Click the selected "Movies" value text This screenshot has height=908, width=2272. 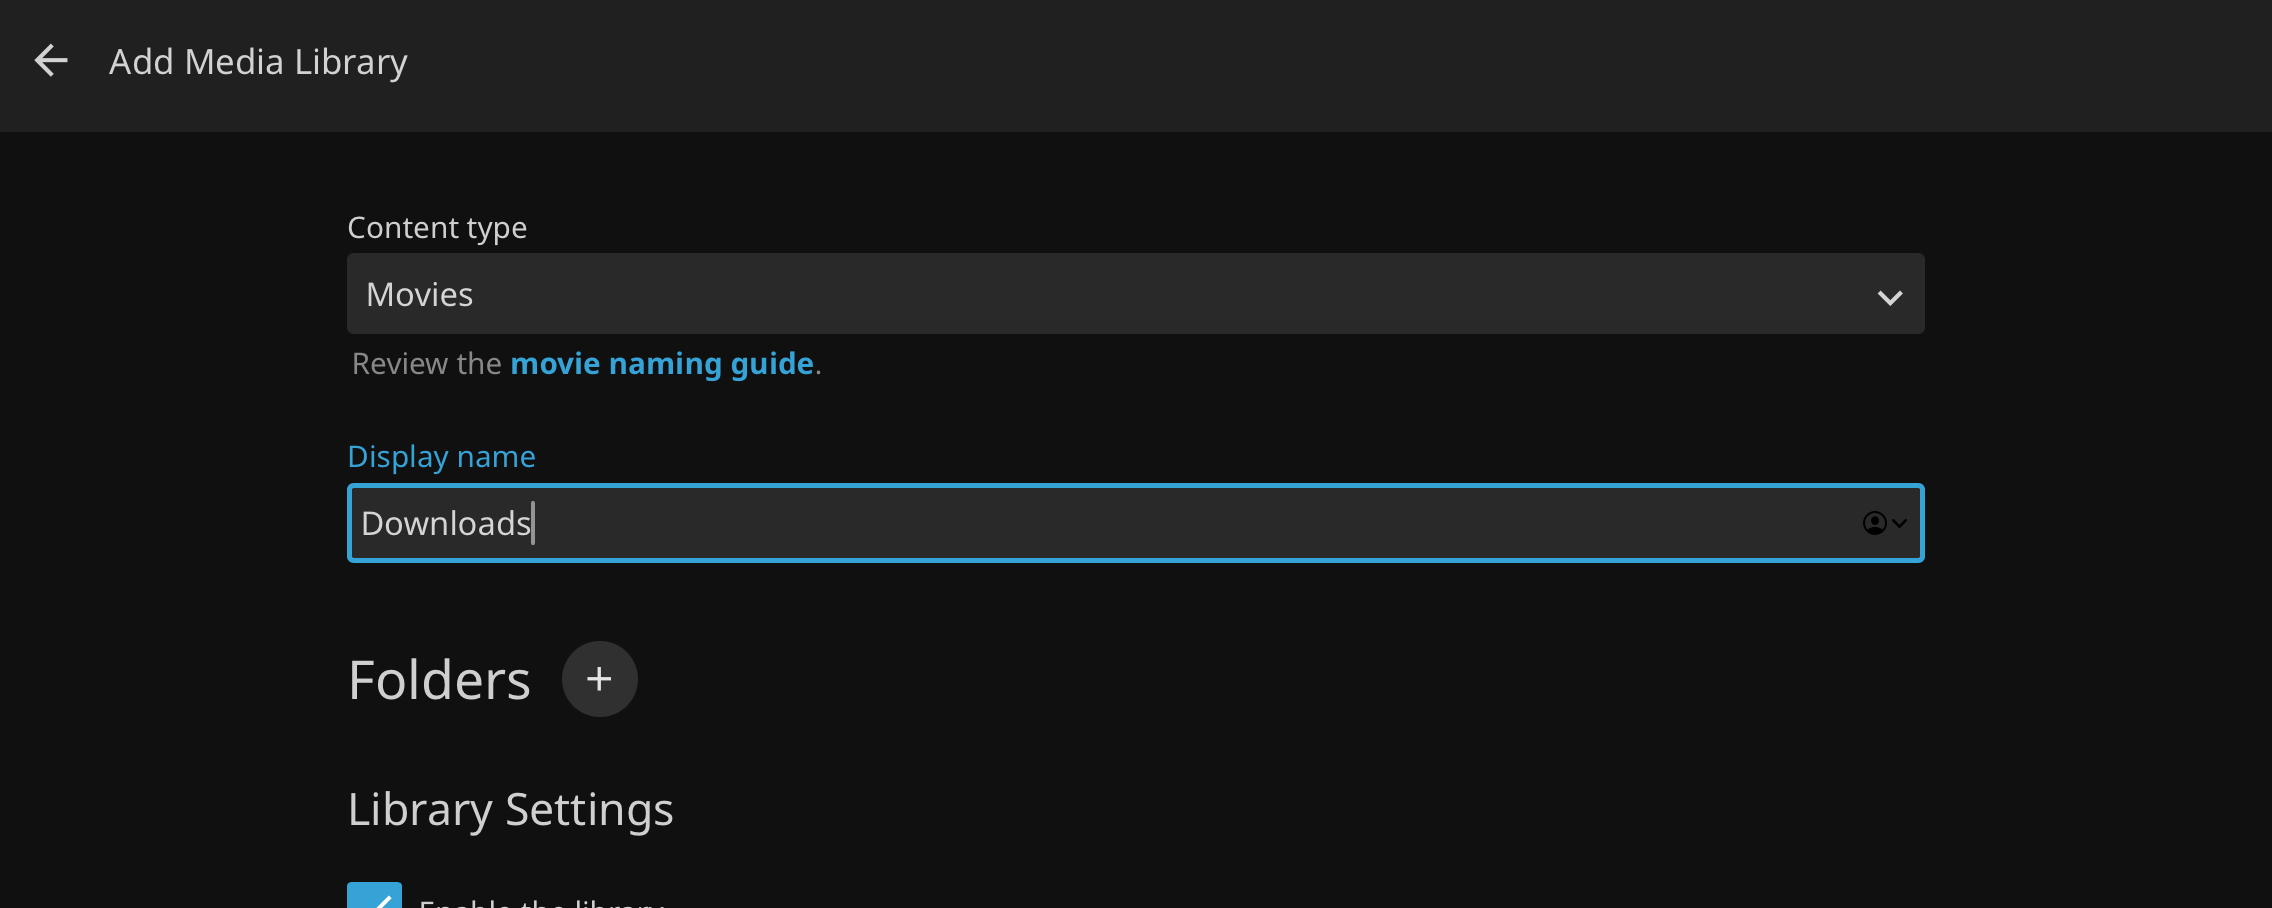tap(419, 295)
